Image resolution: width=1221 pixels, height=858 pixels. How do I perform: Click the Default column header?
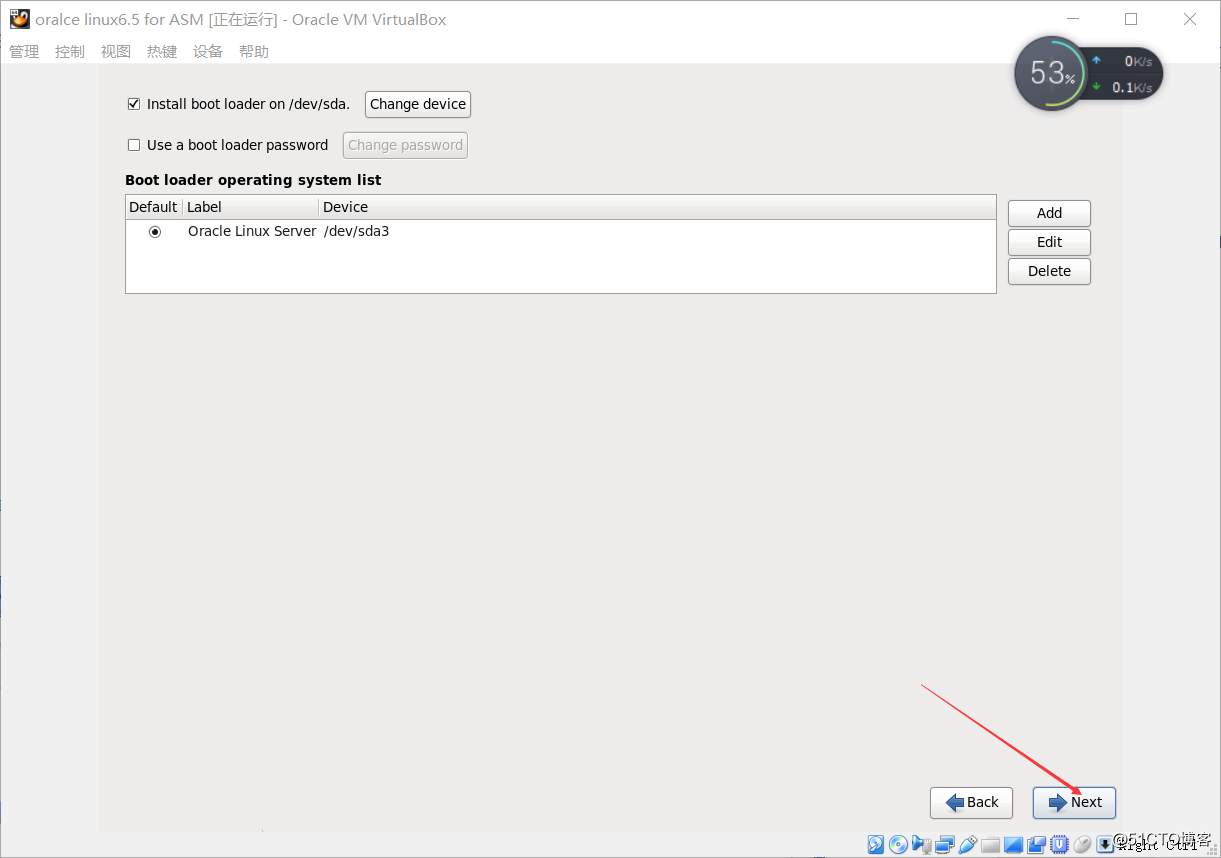153,207
